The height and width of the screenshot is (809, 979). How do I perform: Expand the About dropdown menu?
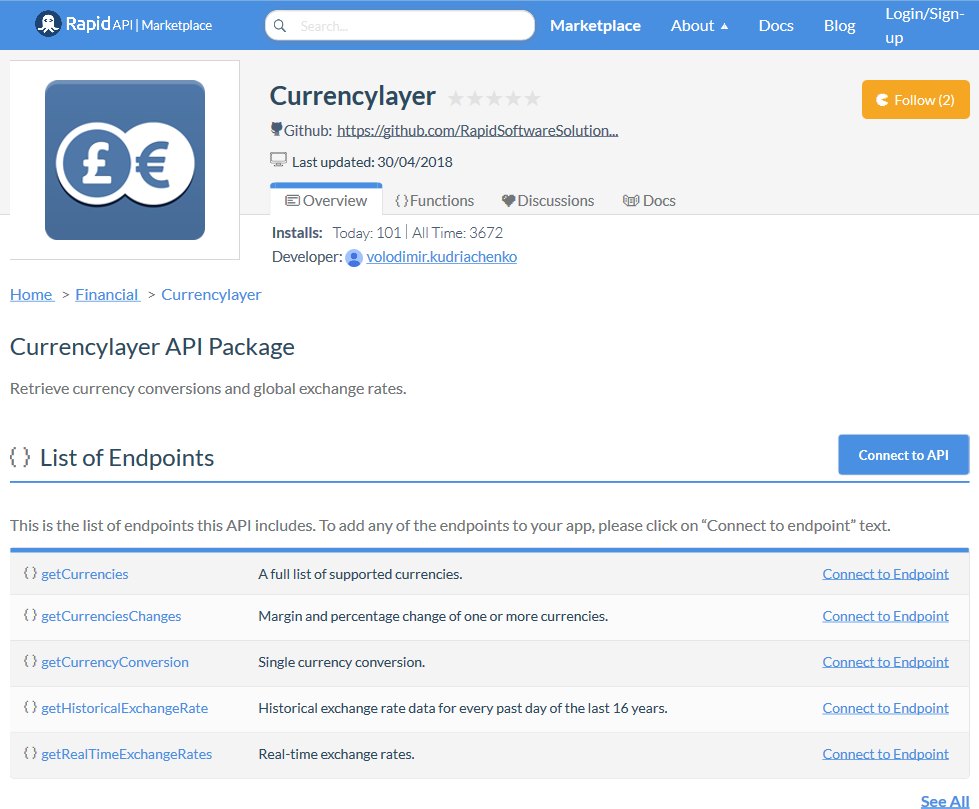pyautogui.click(x=699, y=26)
